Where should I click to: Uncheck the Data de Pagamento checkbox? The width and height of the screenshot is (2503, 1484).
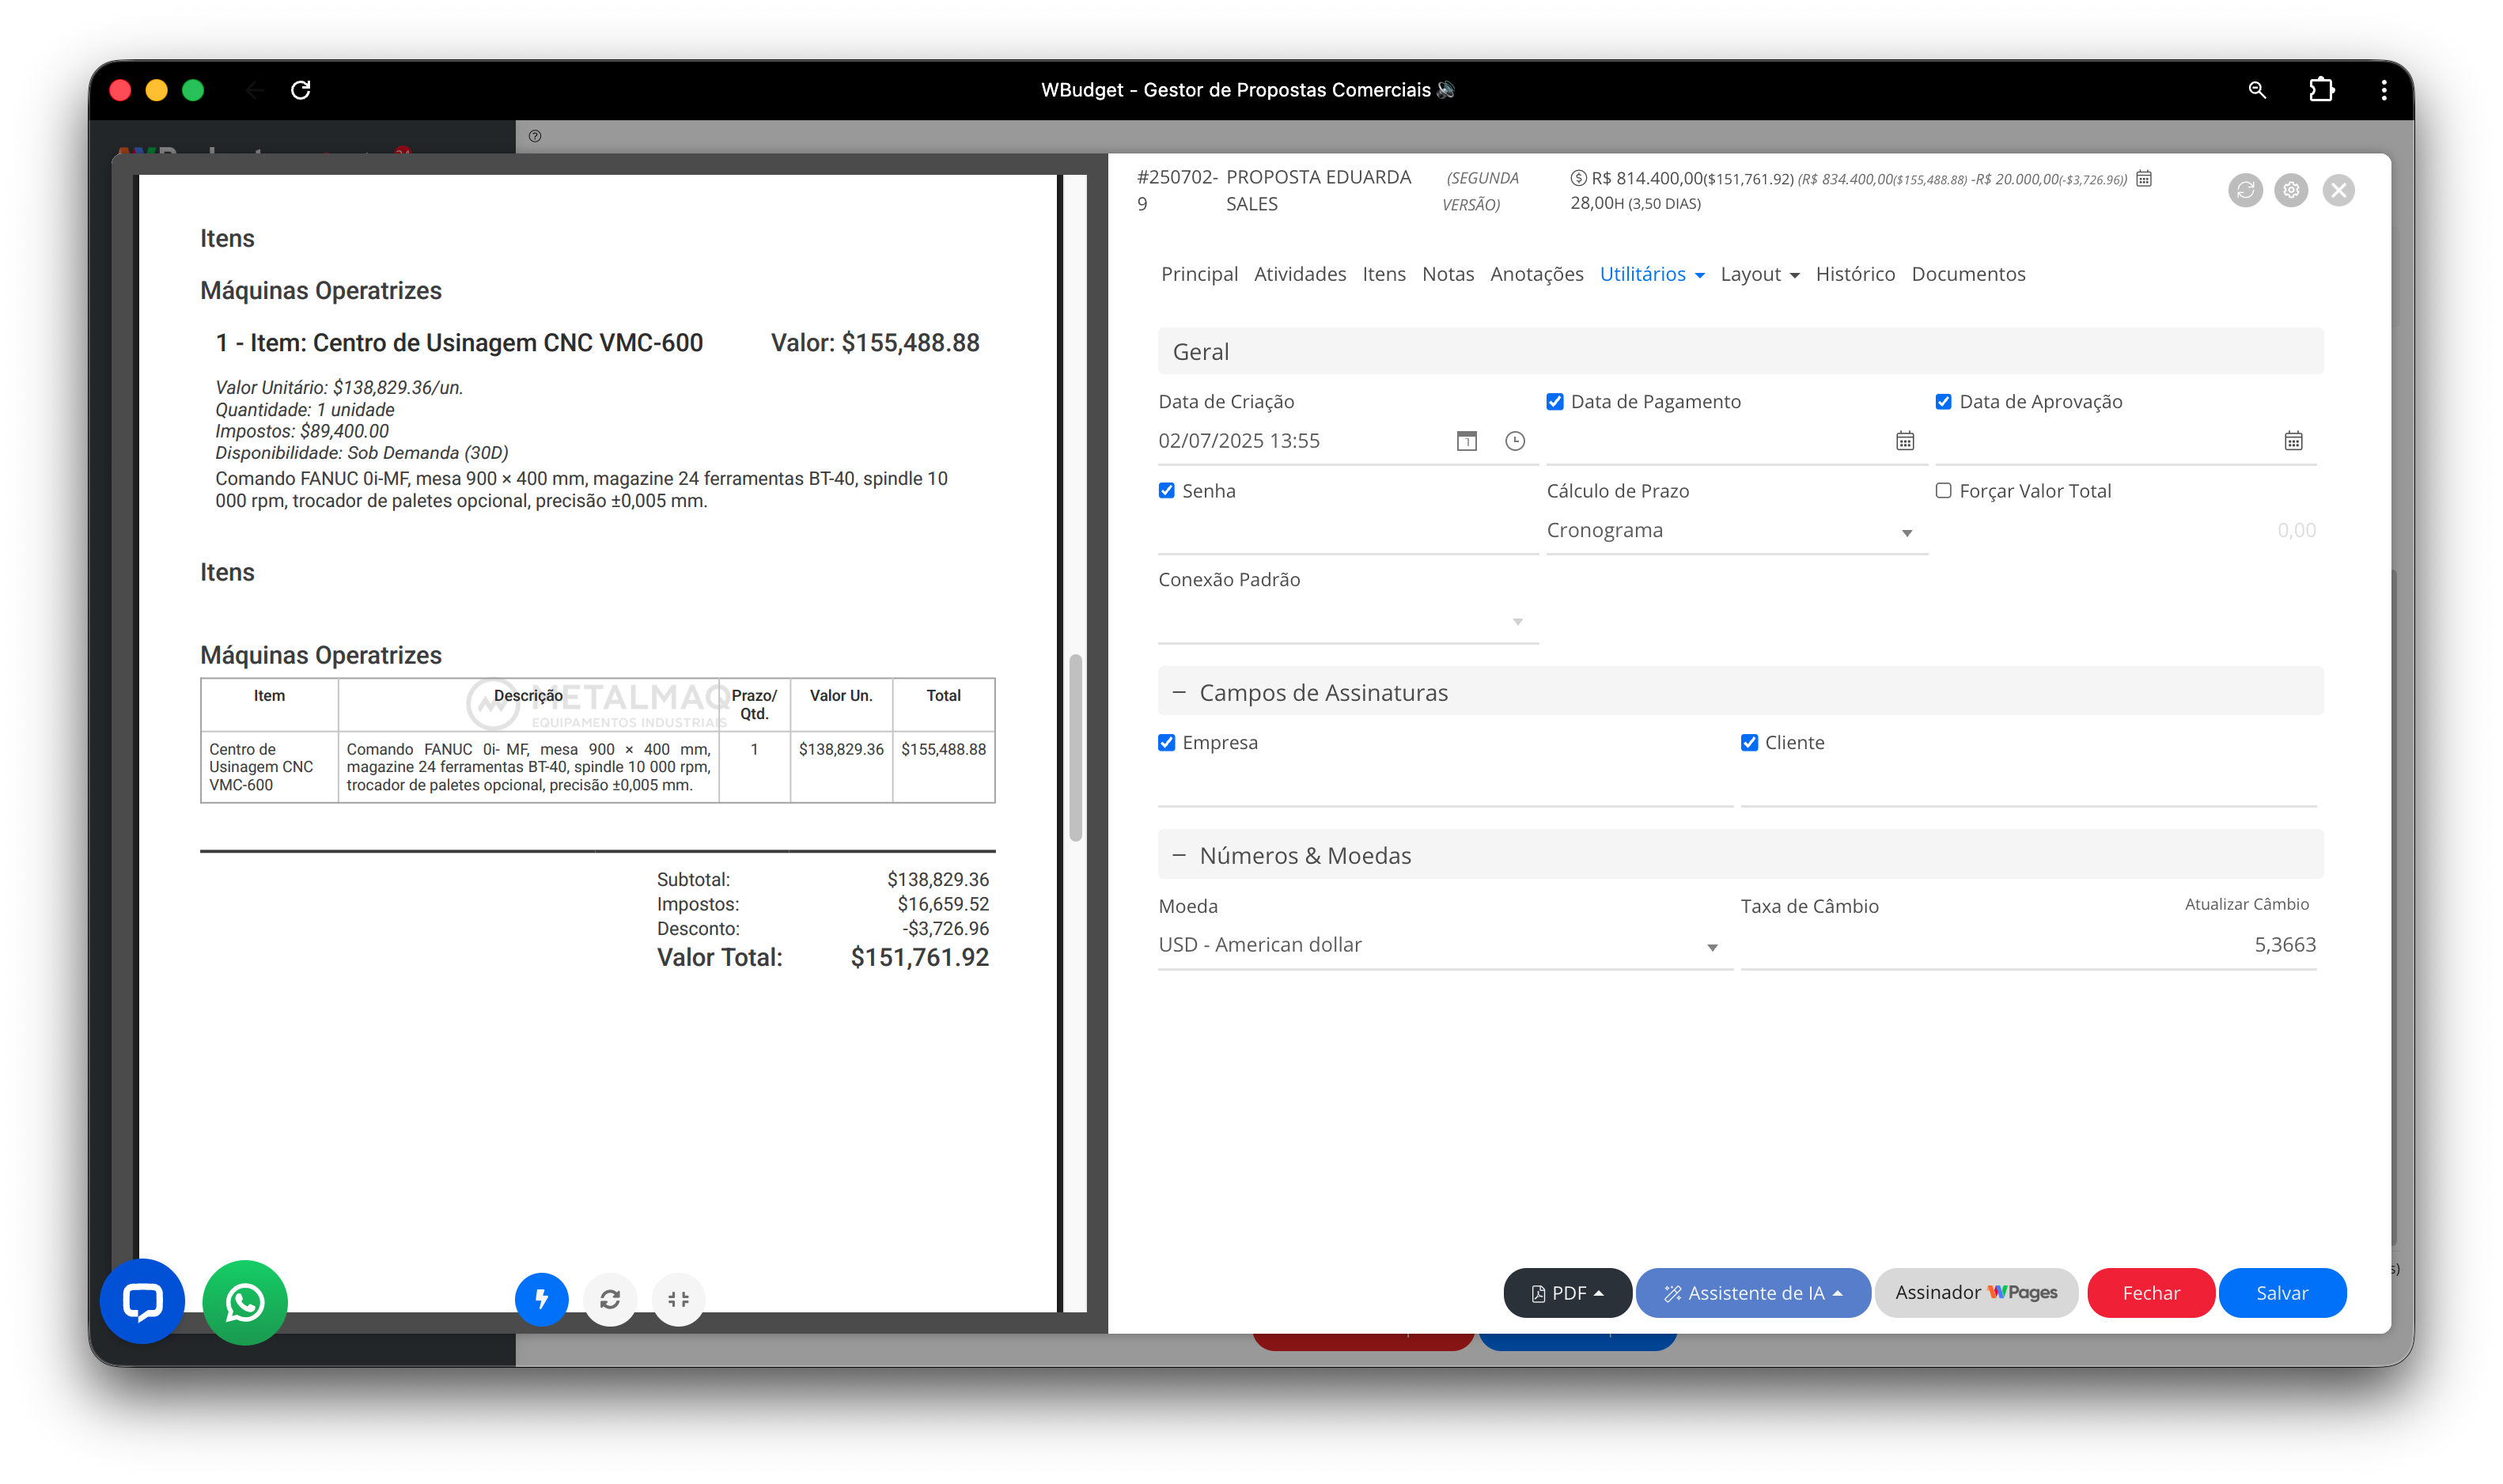point(1555,402)
